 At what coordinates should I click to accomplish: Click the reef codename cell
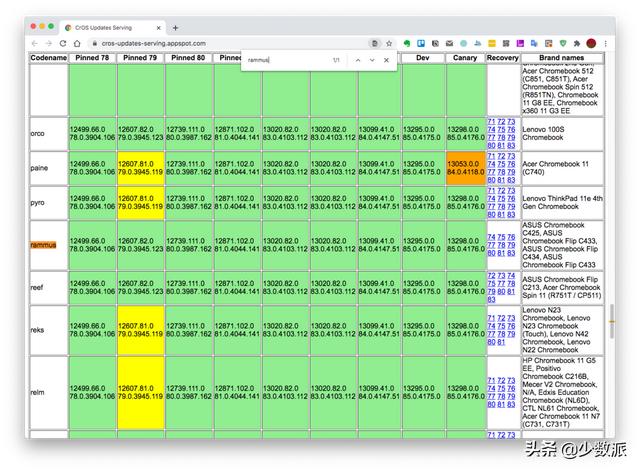[x=49, y=288]
